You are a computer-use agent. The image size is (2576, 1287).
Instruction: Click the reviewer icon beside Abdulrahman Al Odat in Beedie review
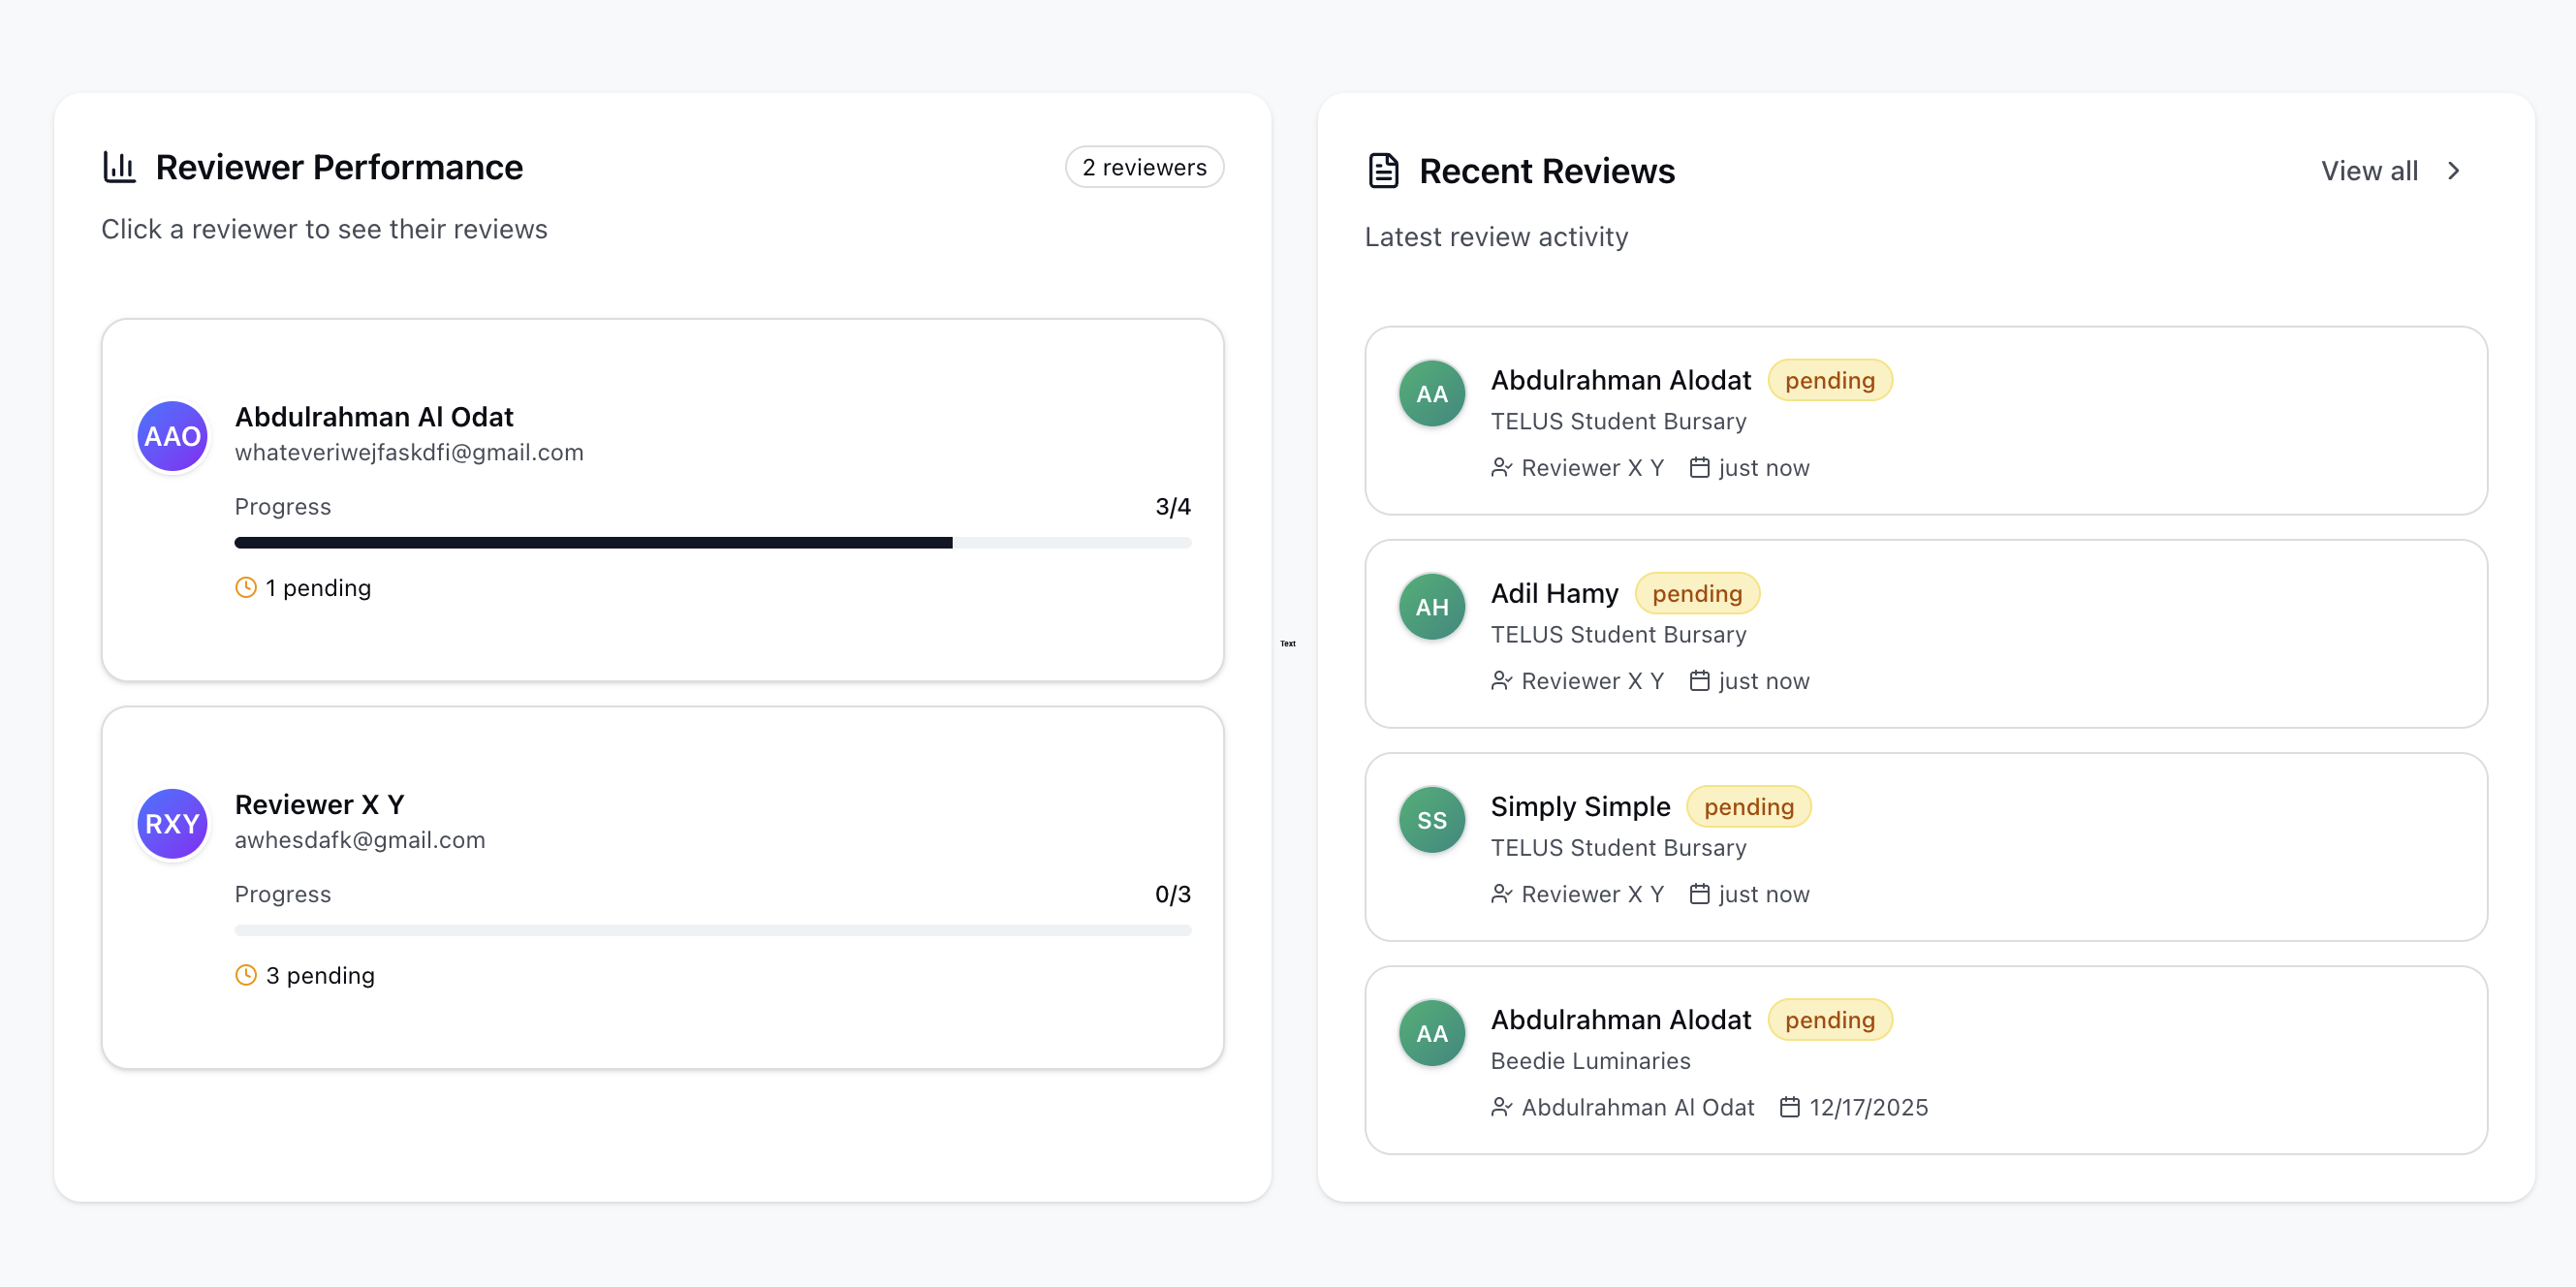click(1500, 1106)
